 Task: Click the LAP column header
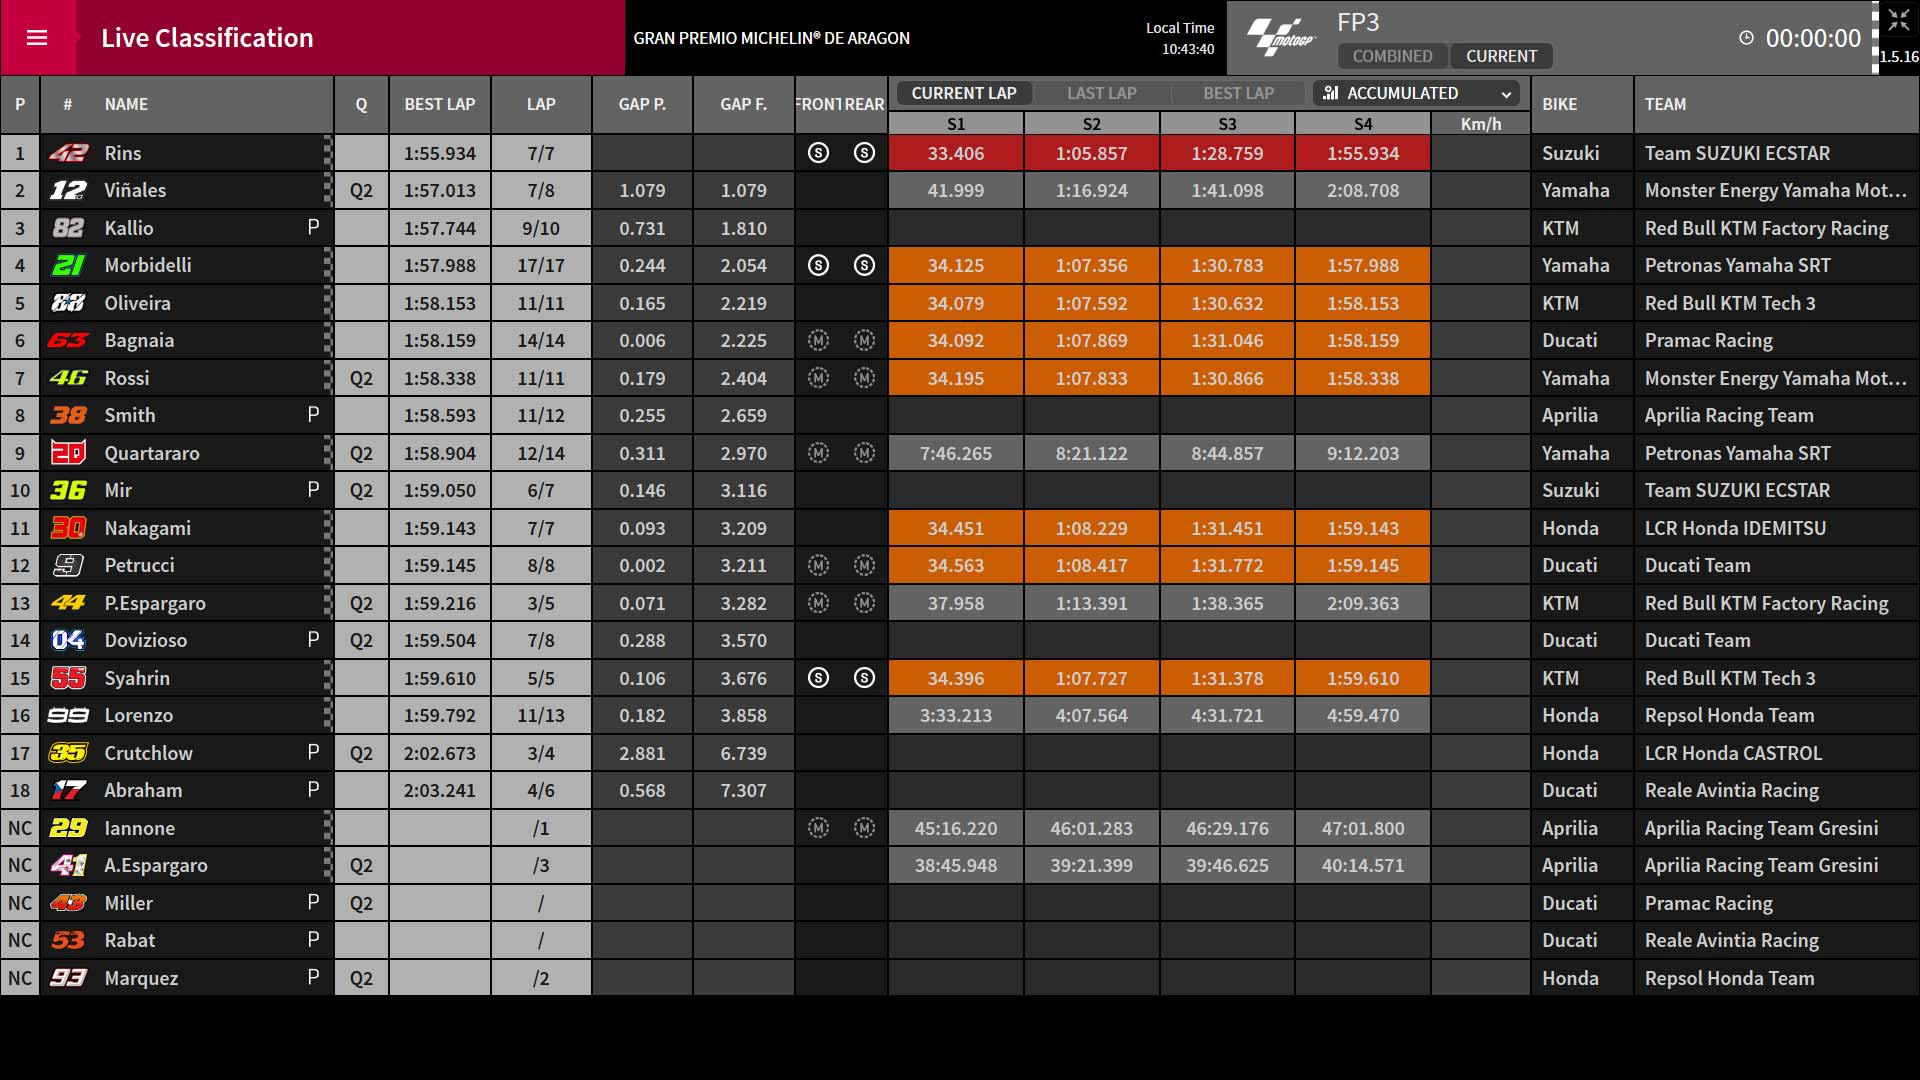[x=541, y=104]
